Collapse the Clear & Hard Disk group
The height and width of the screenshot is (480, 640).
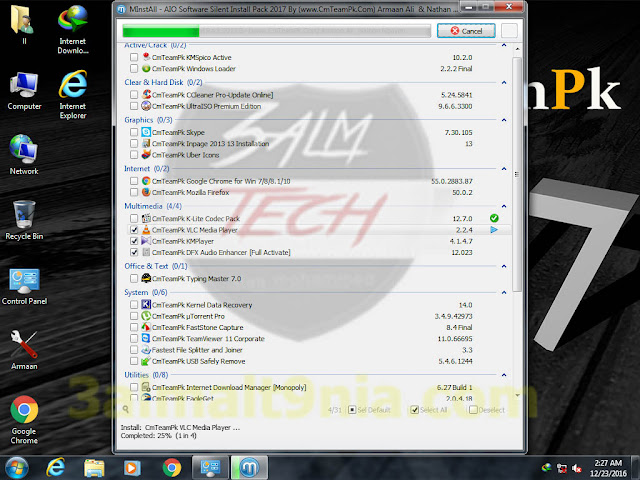(504, 82)
